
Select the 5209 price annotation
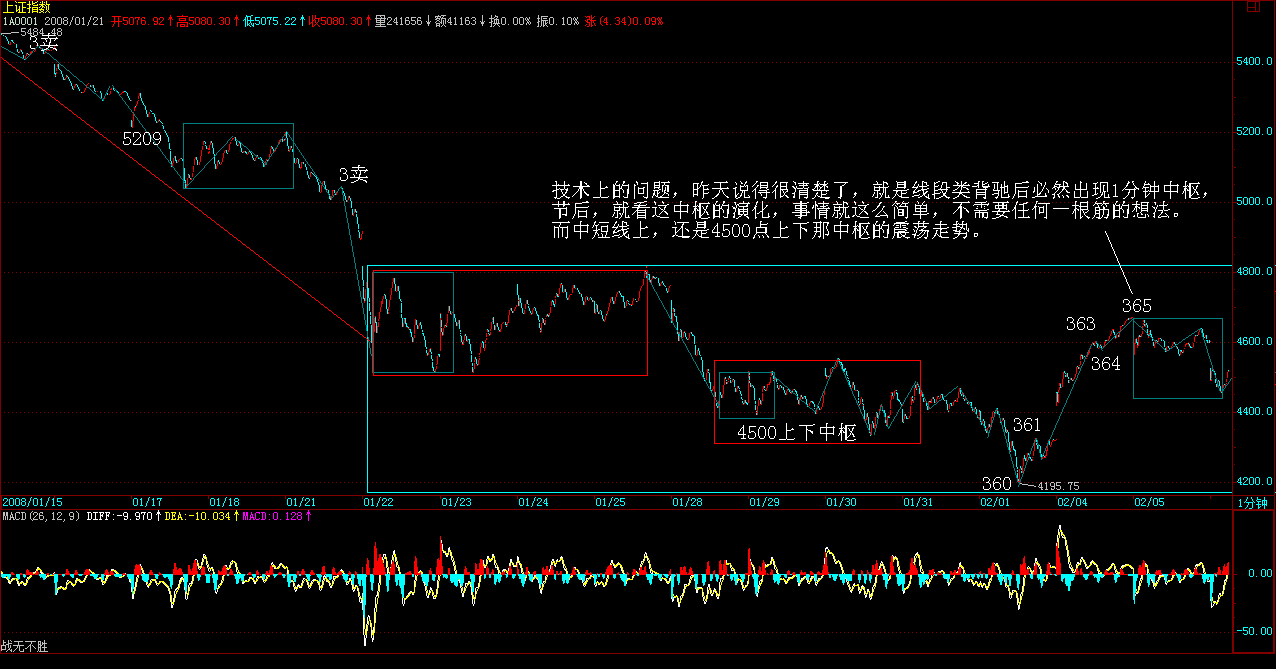click(142, 139)
